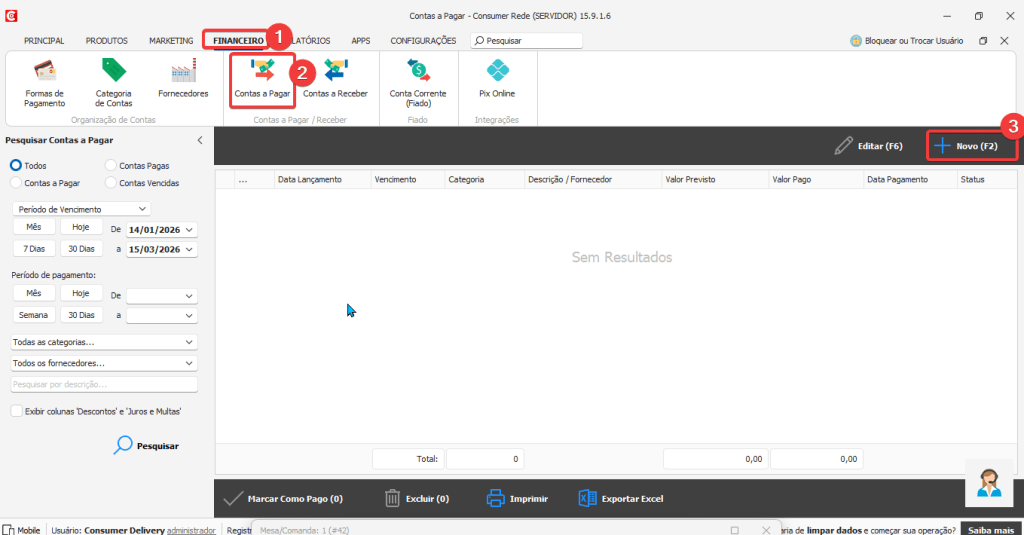The height and width of the screenshot is (535, 1024).
Task: Select the Contas Vencidas radio option
Action: tap(111, 183)
